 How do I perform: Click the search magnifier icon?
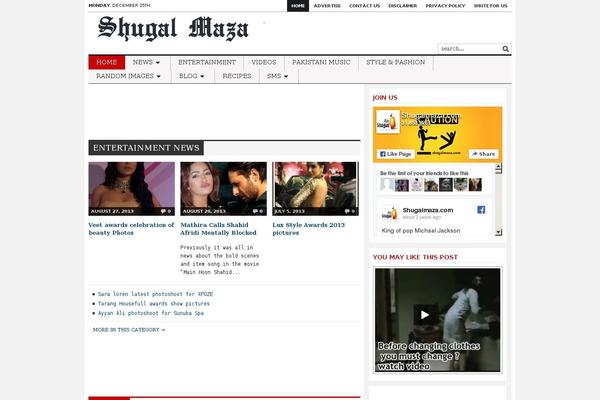(x=505, y=49)
